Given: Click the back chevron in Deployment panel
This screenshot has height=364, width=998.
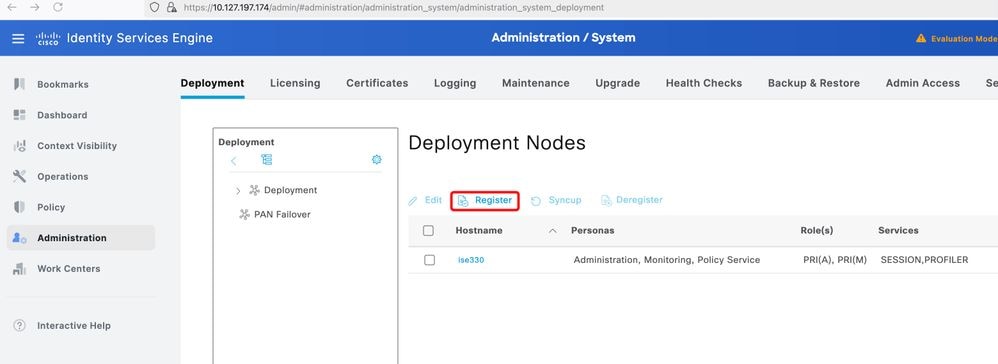Looking at the screenshot, I should tap(234, 161).
